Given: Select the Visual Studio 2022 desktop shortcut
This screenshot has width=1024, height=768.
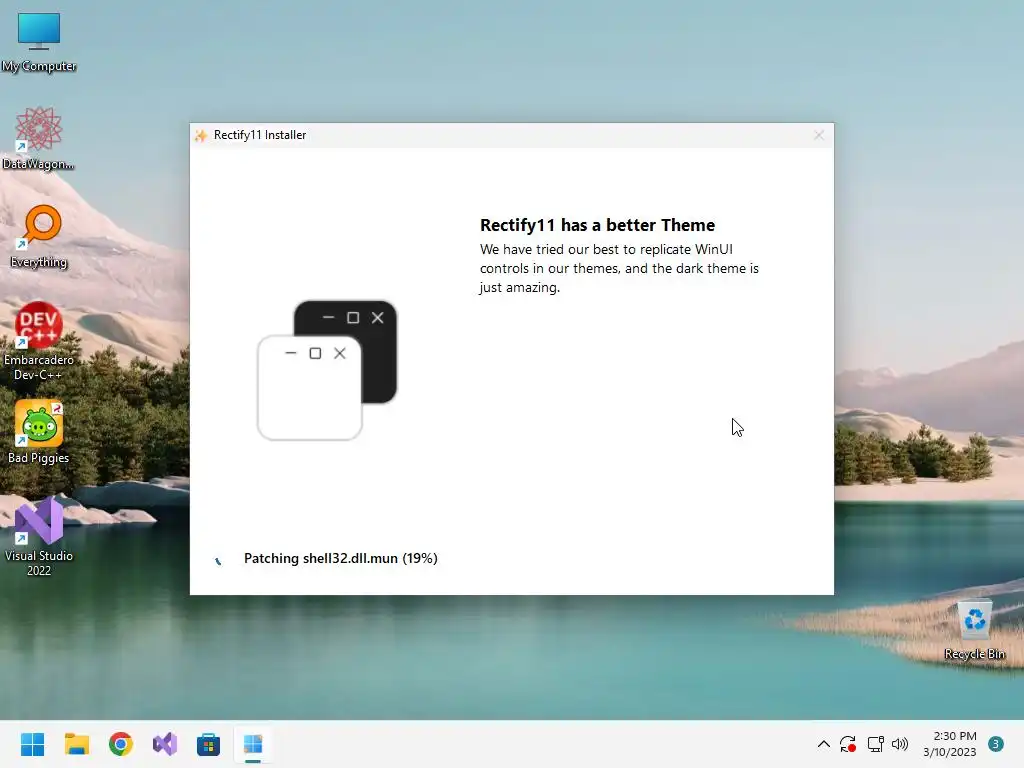Looking at the screenshot, I should pos(39,537).
